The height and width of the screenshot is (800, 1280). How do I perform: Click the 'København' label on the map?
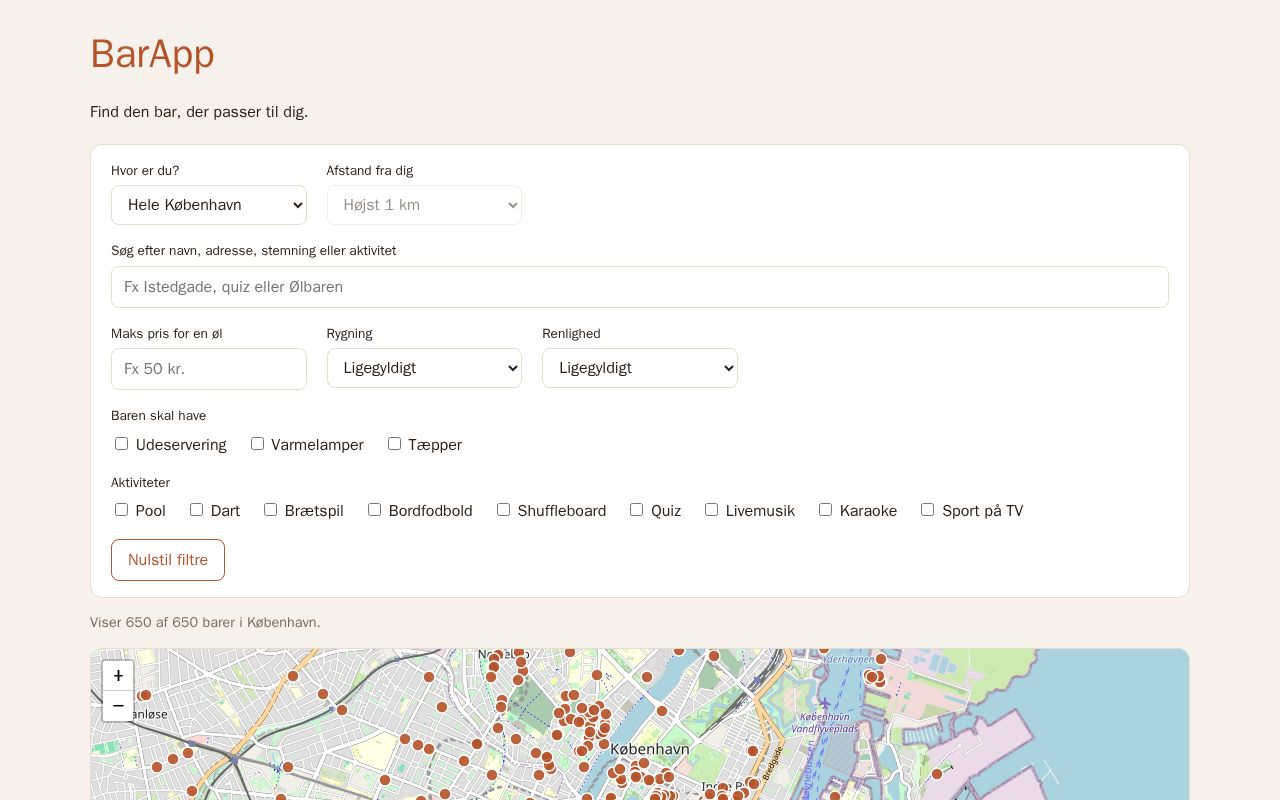(650, 748)
